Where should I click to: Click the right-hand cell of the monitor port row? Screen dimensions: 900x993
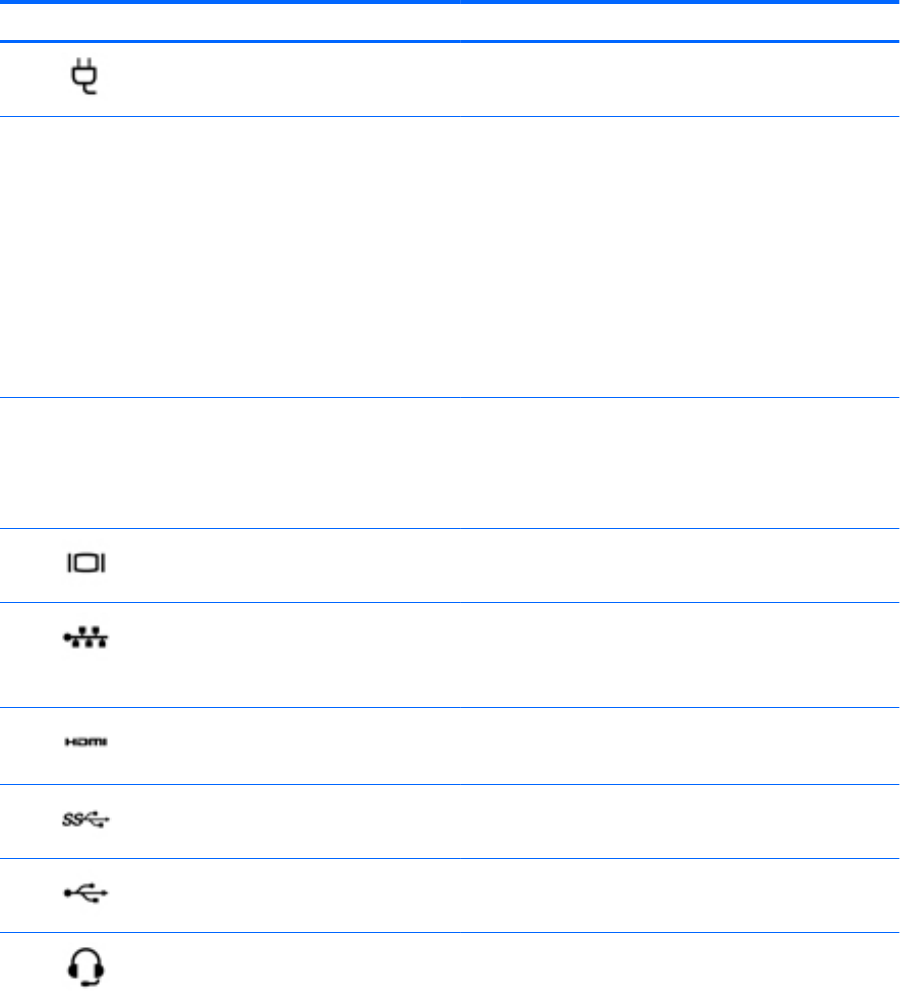pyautogui.click(x=680, y=566)
